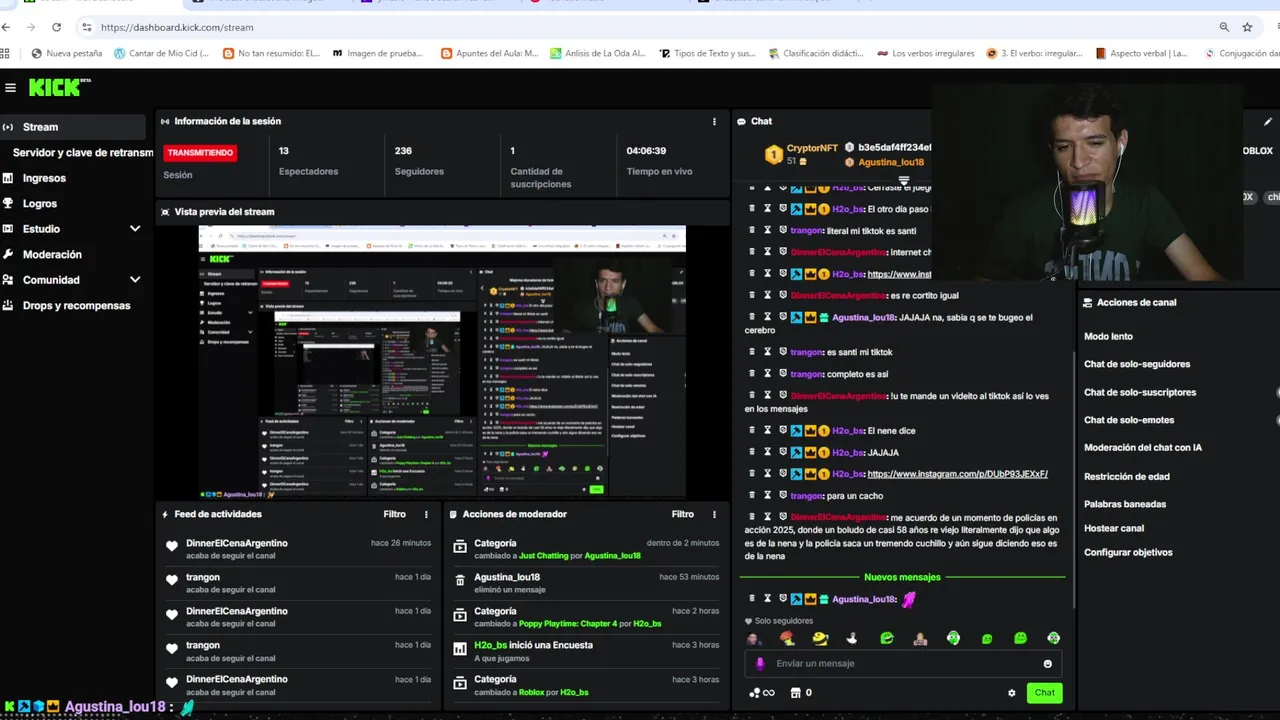Select Chat de solo-seguidores action
Screen dimensions: 1280x720
[x=1137, y=364]
